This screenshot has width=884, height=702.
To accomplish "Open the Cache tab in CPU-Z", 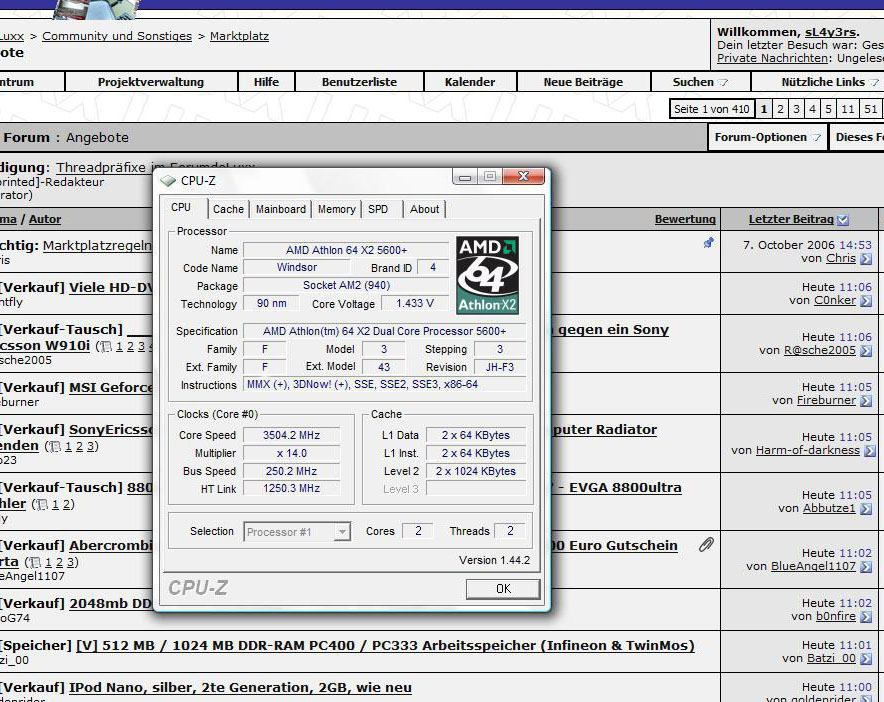I will click(x=228, y=209).
